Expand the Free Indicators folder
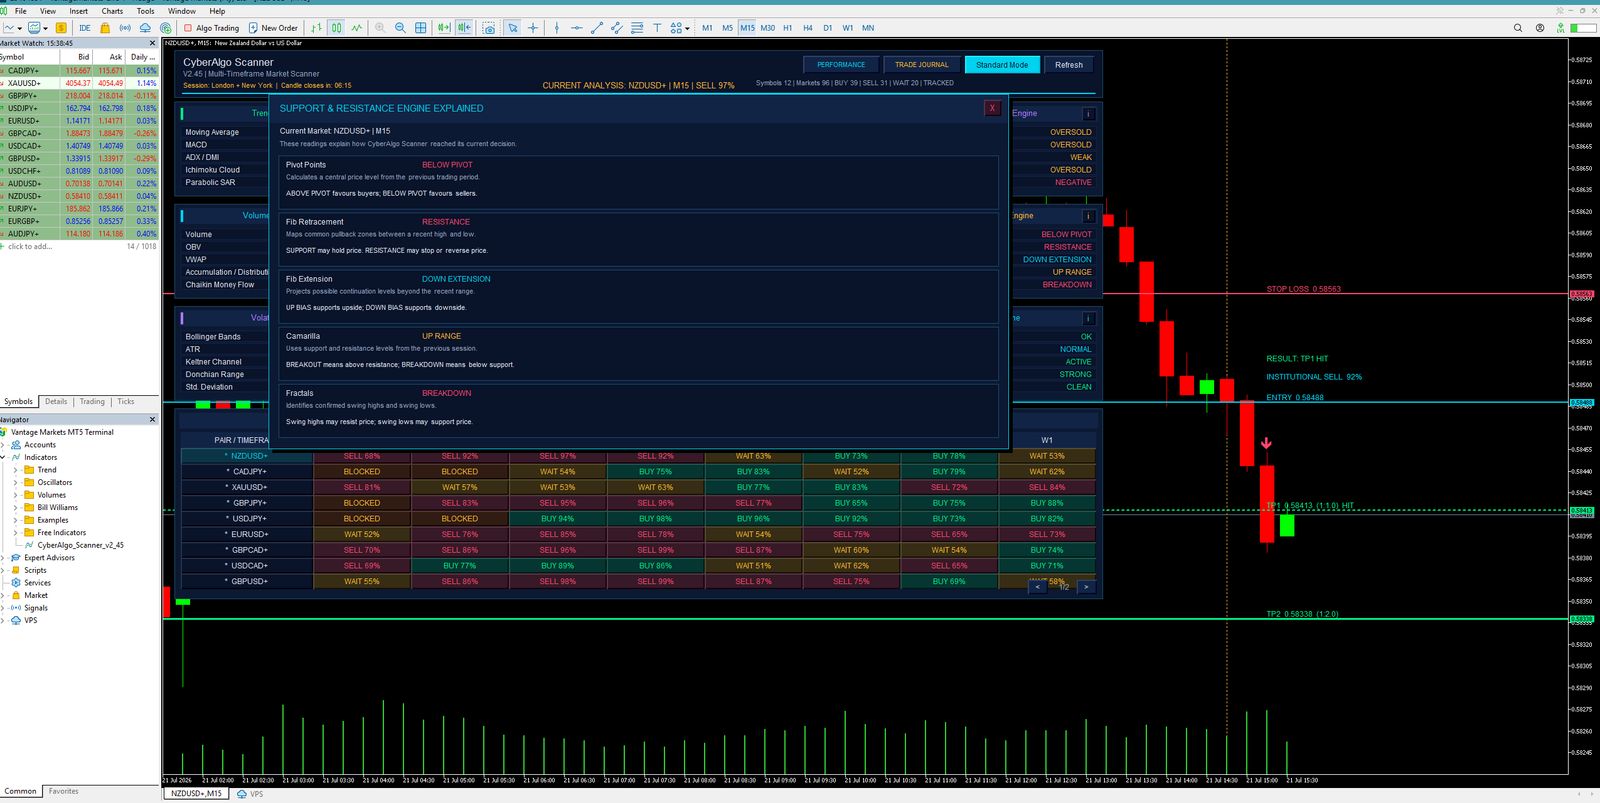Screen dimensions: 1600x803 point(16,532)
